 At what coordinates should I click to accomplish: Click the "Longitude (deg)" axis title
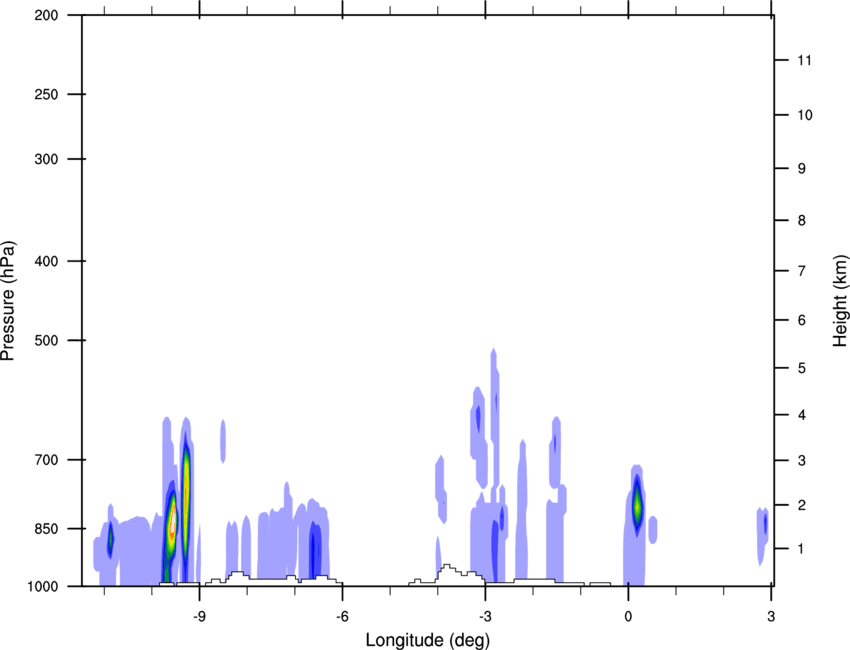[428, 640]
